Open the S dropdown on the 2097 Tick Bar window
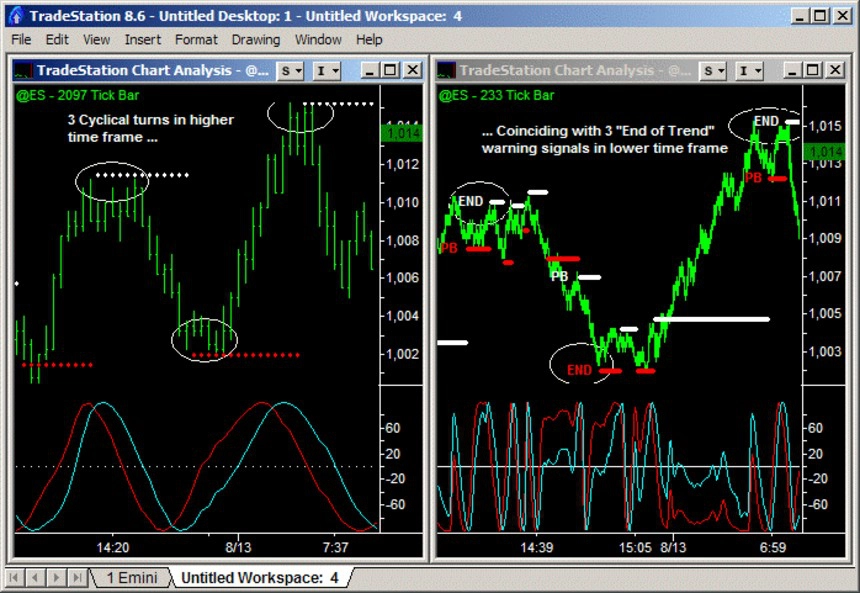The width and height of the screenshot is (860, 593). click(290, 71)
